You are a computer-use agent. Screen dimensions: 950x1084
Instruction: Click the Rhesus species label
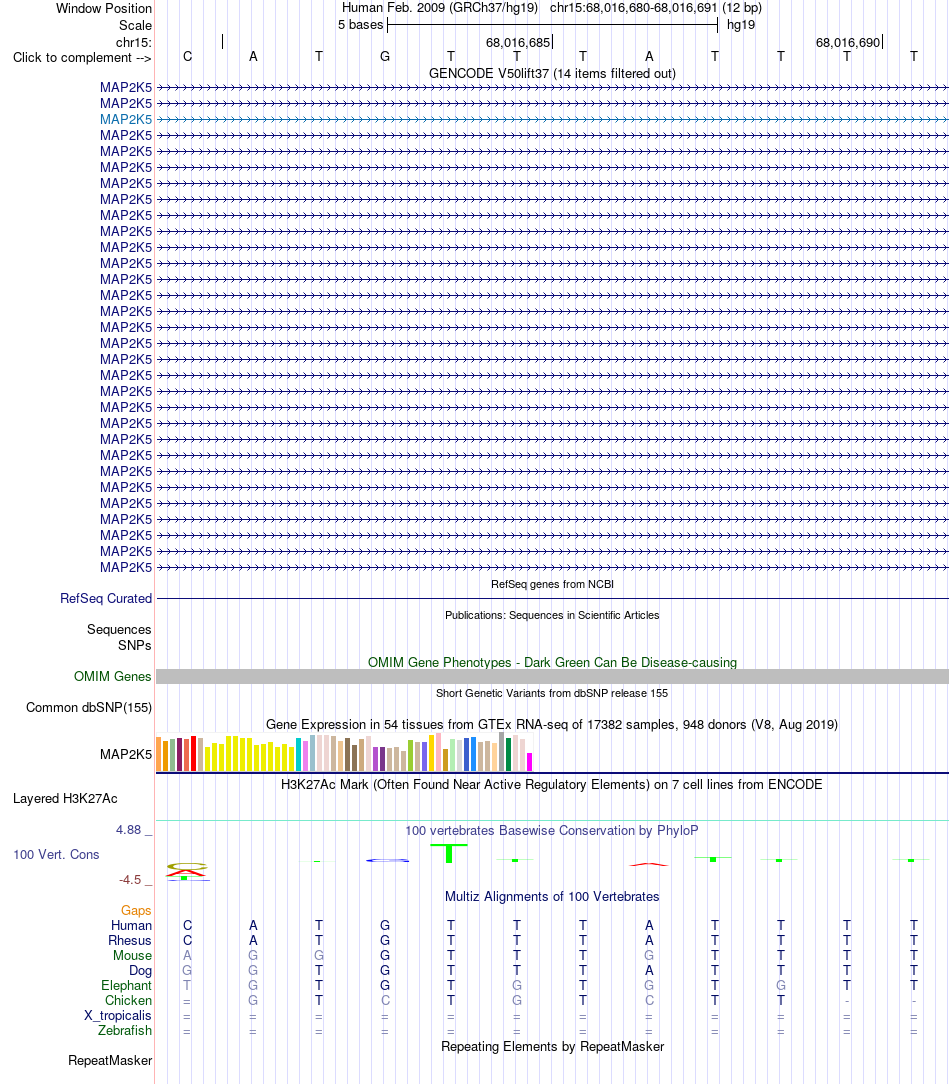[x=130, y=942]
